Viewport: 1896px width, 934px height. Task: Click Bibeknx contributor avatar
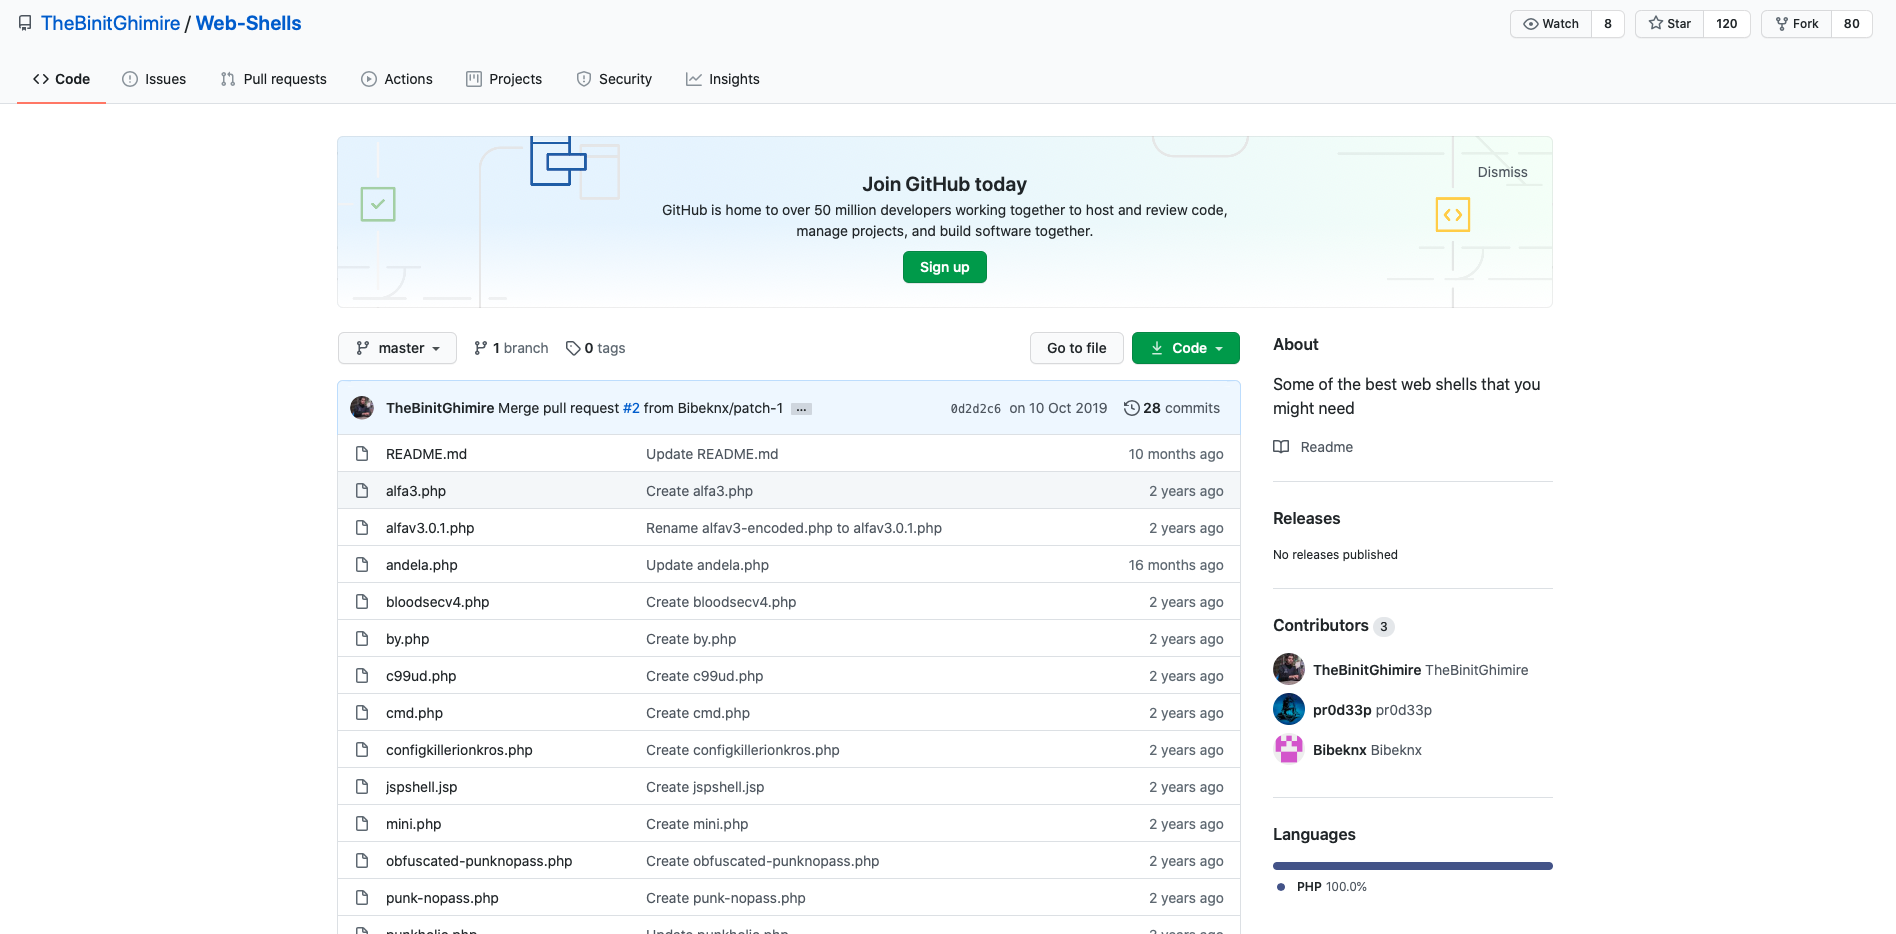[1289, 749]
